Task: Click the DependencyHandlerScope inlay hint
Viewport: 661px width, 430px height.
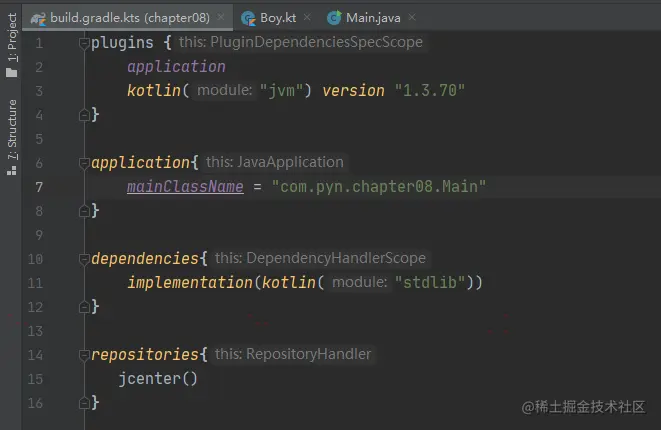Action: point(320,258)
